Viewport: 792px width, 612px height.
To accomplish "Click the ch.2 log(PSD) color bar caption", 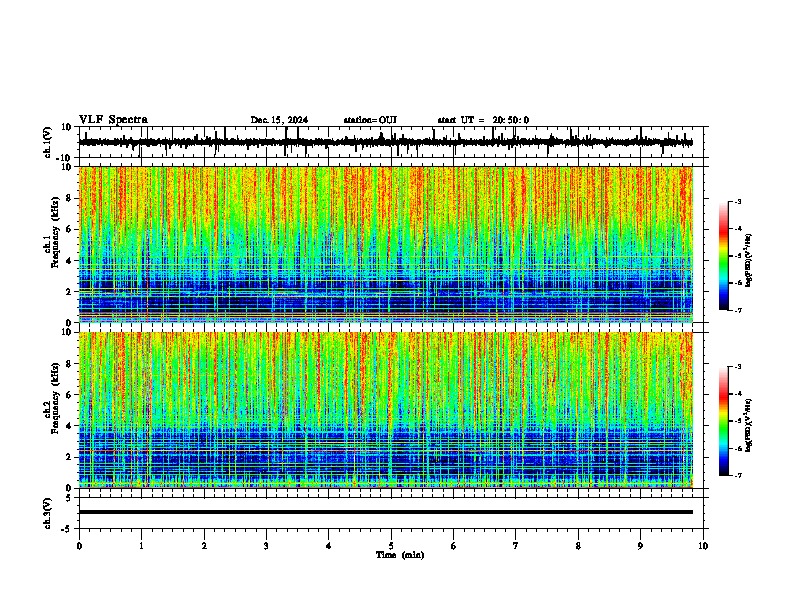I will (749, 426).
